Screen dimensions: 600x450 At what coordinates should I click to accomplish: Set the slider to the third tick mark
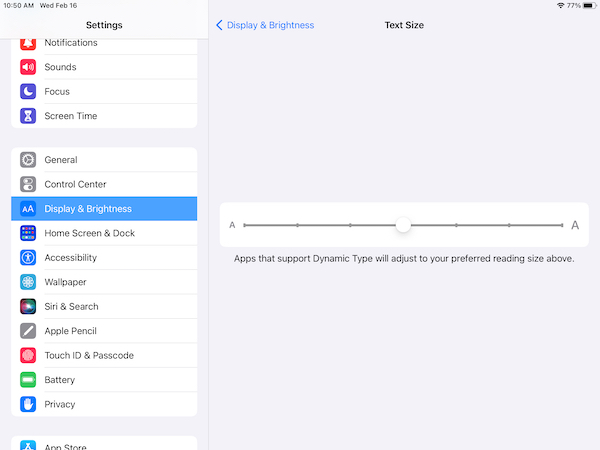click(x=350, y=225)
